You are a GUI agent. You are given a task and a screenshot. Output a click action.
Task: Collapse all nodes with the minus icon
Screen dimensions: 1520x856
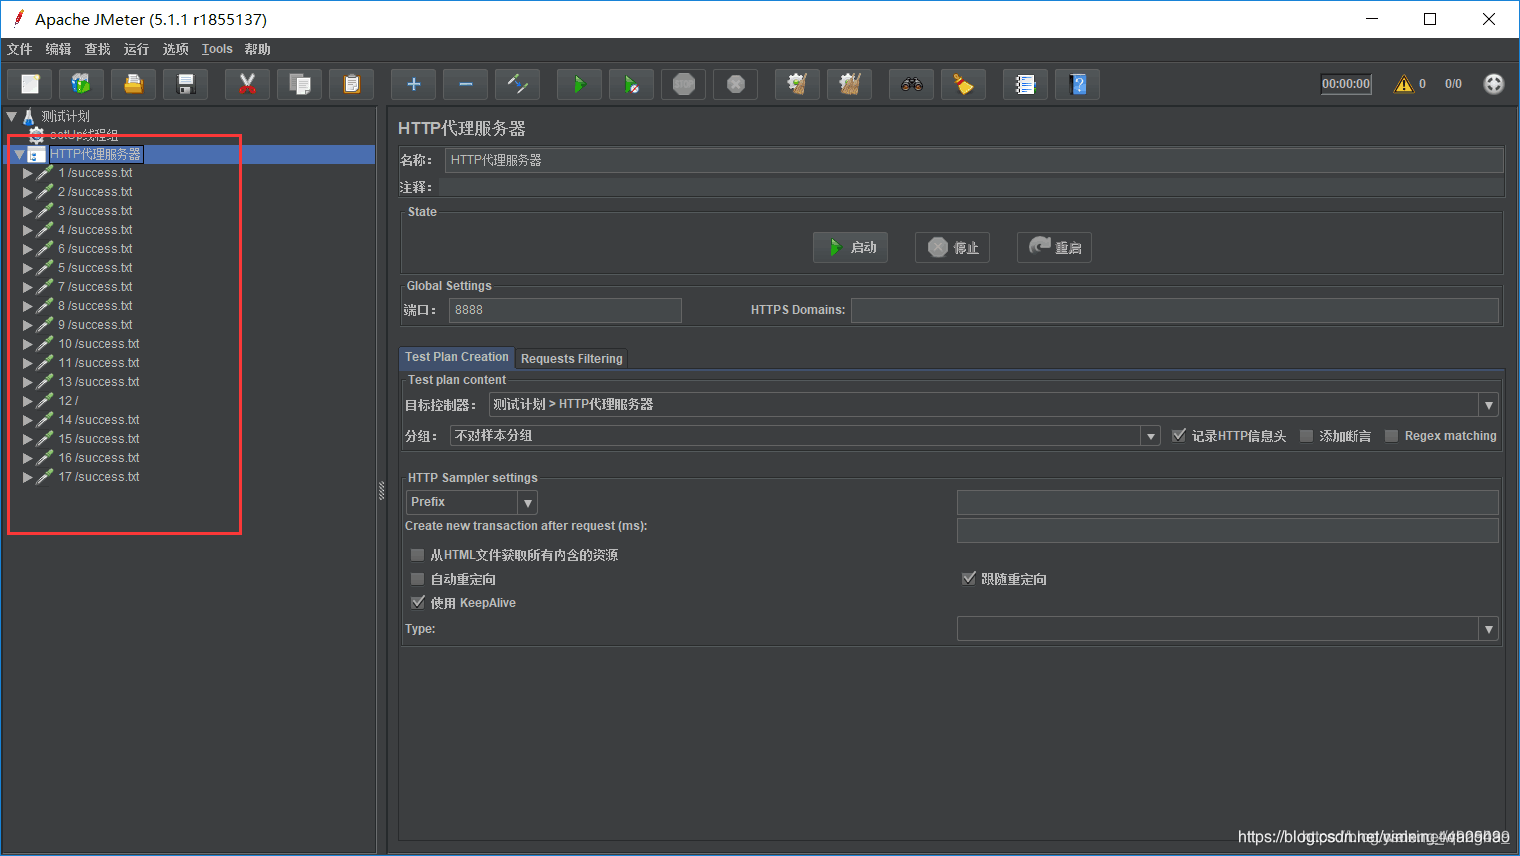[x=465, y=85]
